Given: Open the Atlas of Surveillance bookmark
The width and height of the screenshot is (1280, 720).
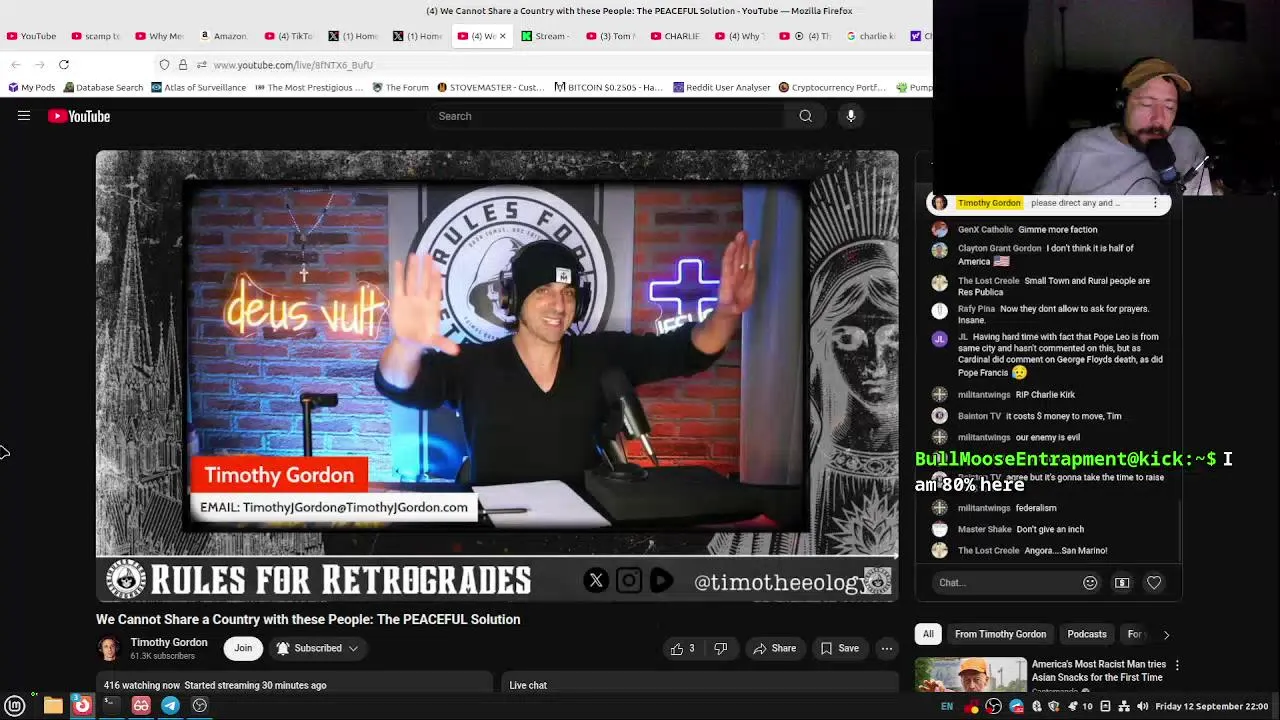Looking at the screenshot, I should click(198, 87).
